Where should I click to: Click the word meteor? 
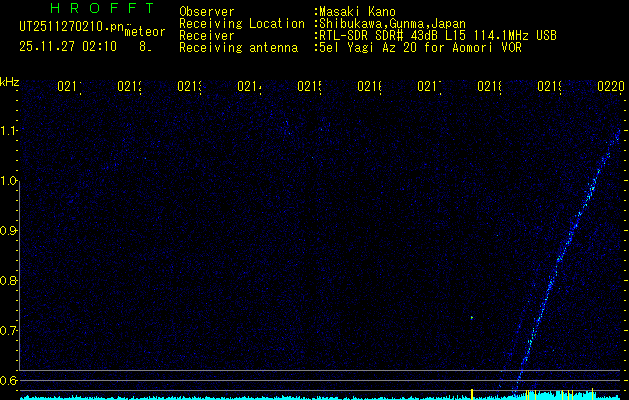pyautogui.click(x=145, y=32)
